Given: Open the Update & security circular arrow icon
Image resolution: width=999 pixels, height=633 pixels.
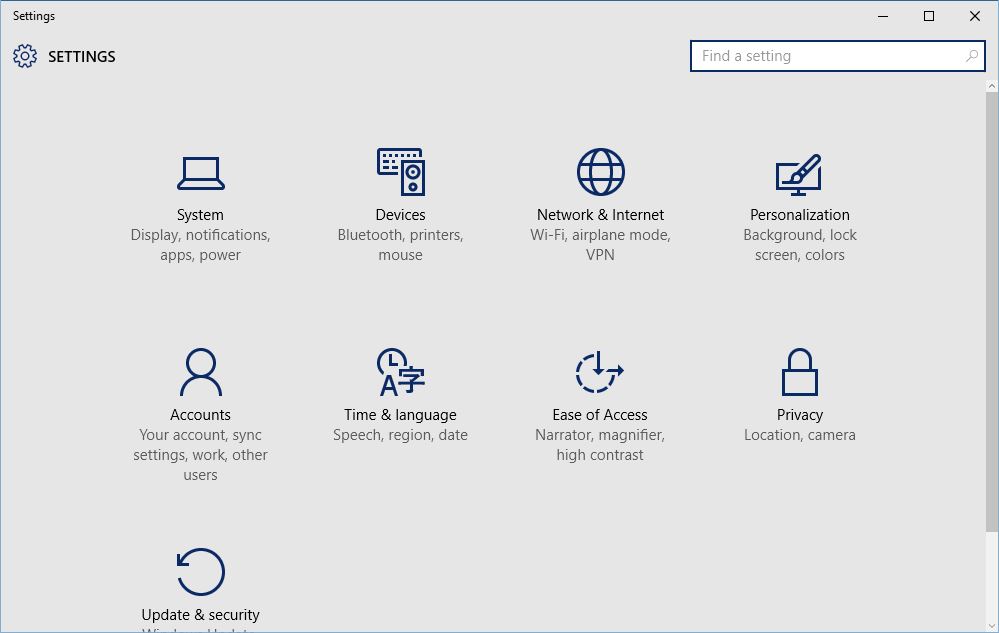Looking at the screenshot, I should pyautogui.click(x=201, y=572).
